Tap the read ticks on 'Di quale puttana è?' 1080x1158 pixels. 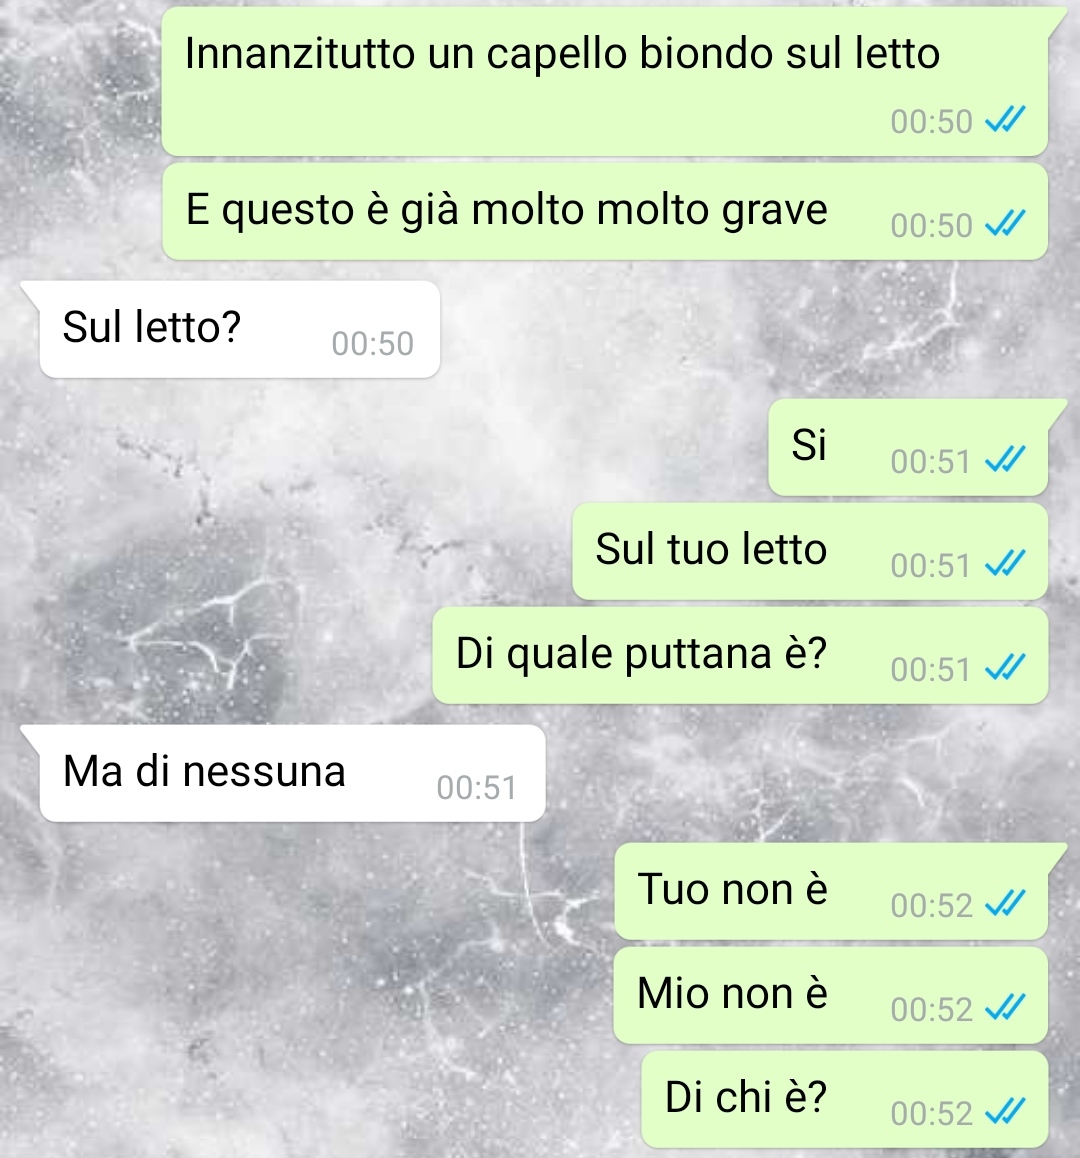pos(1005,668)
